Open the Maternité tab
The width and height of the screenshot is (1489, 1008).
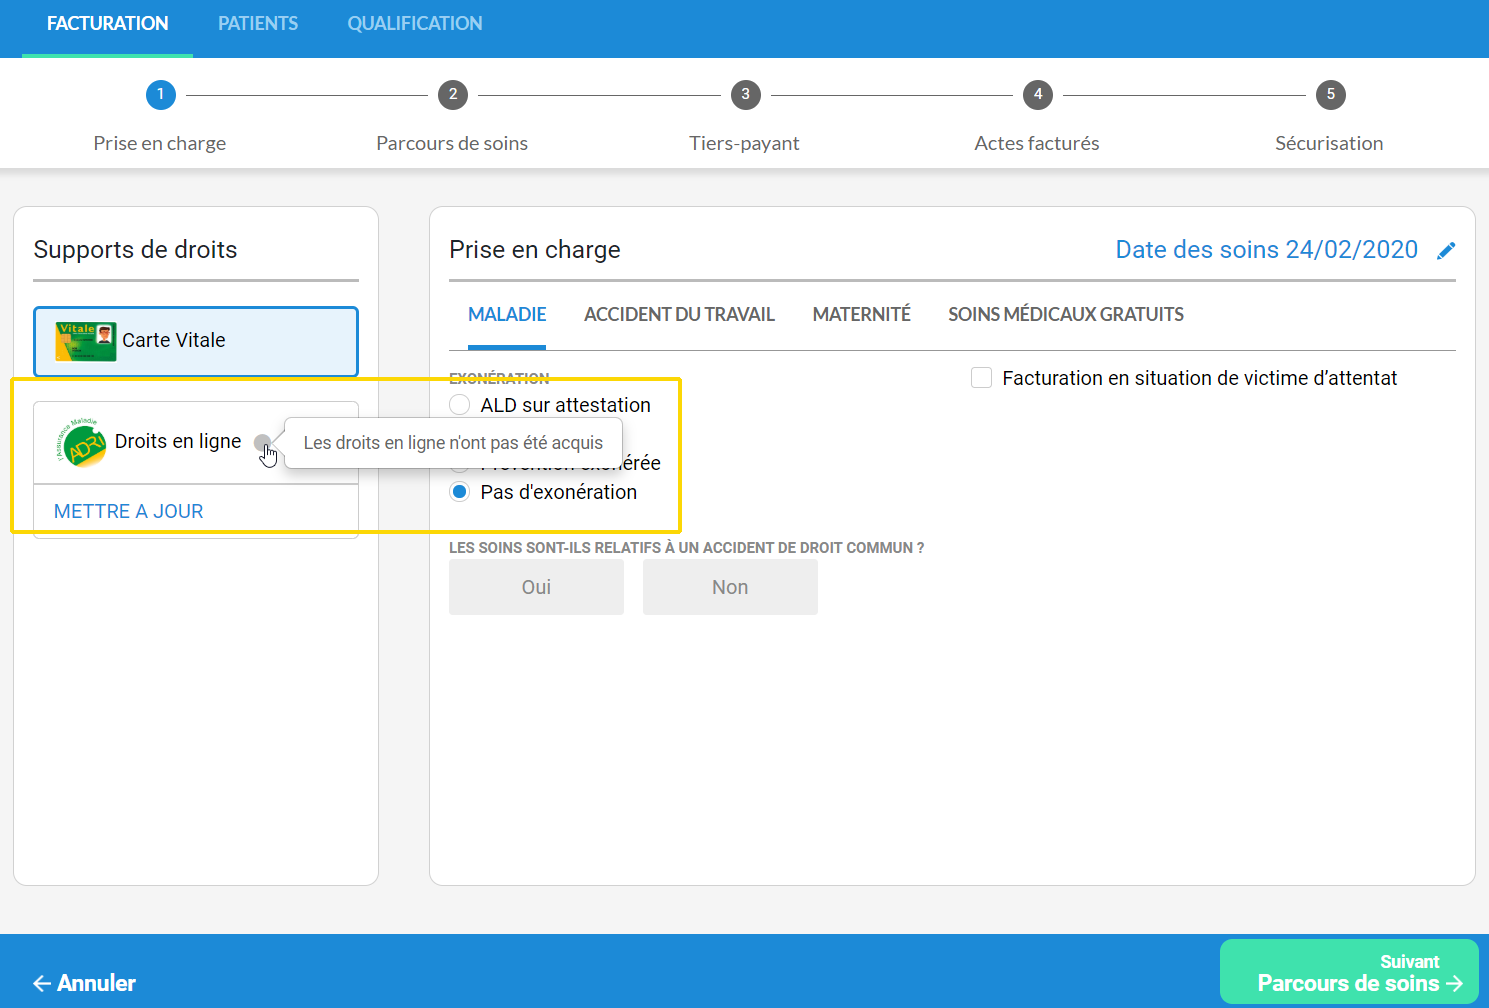(x=861, y=315)
